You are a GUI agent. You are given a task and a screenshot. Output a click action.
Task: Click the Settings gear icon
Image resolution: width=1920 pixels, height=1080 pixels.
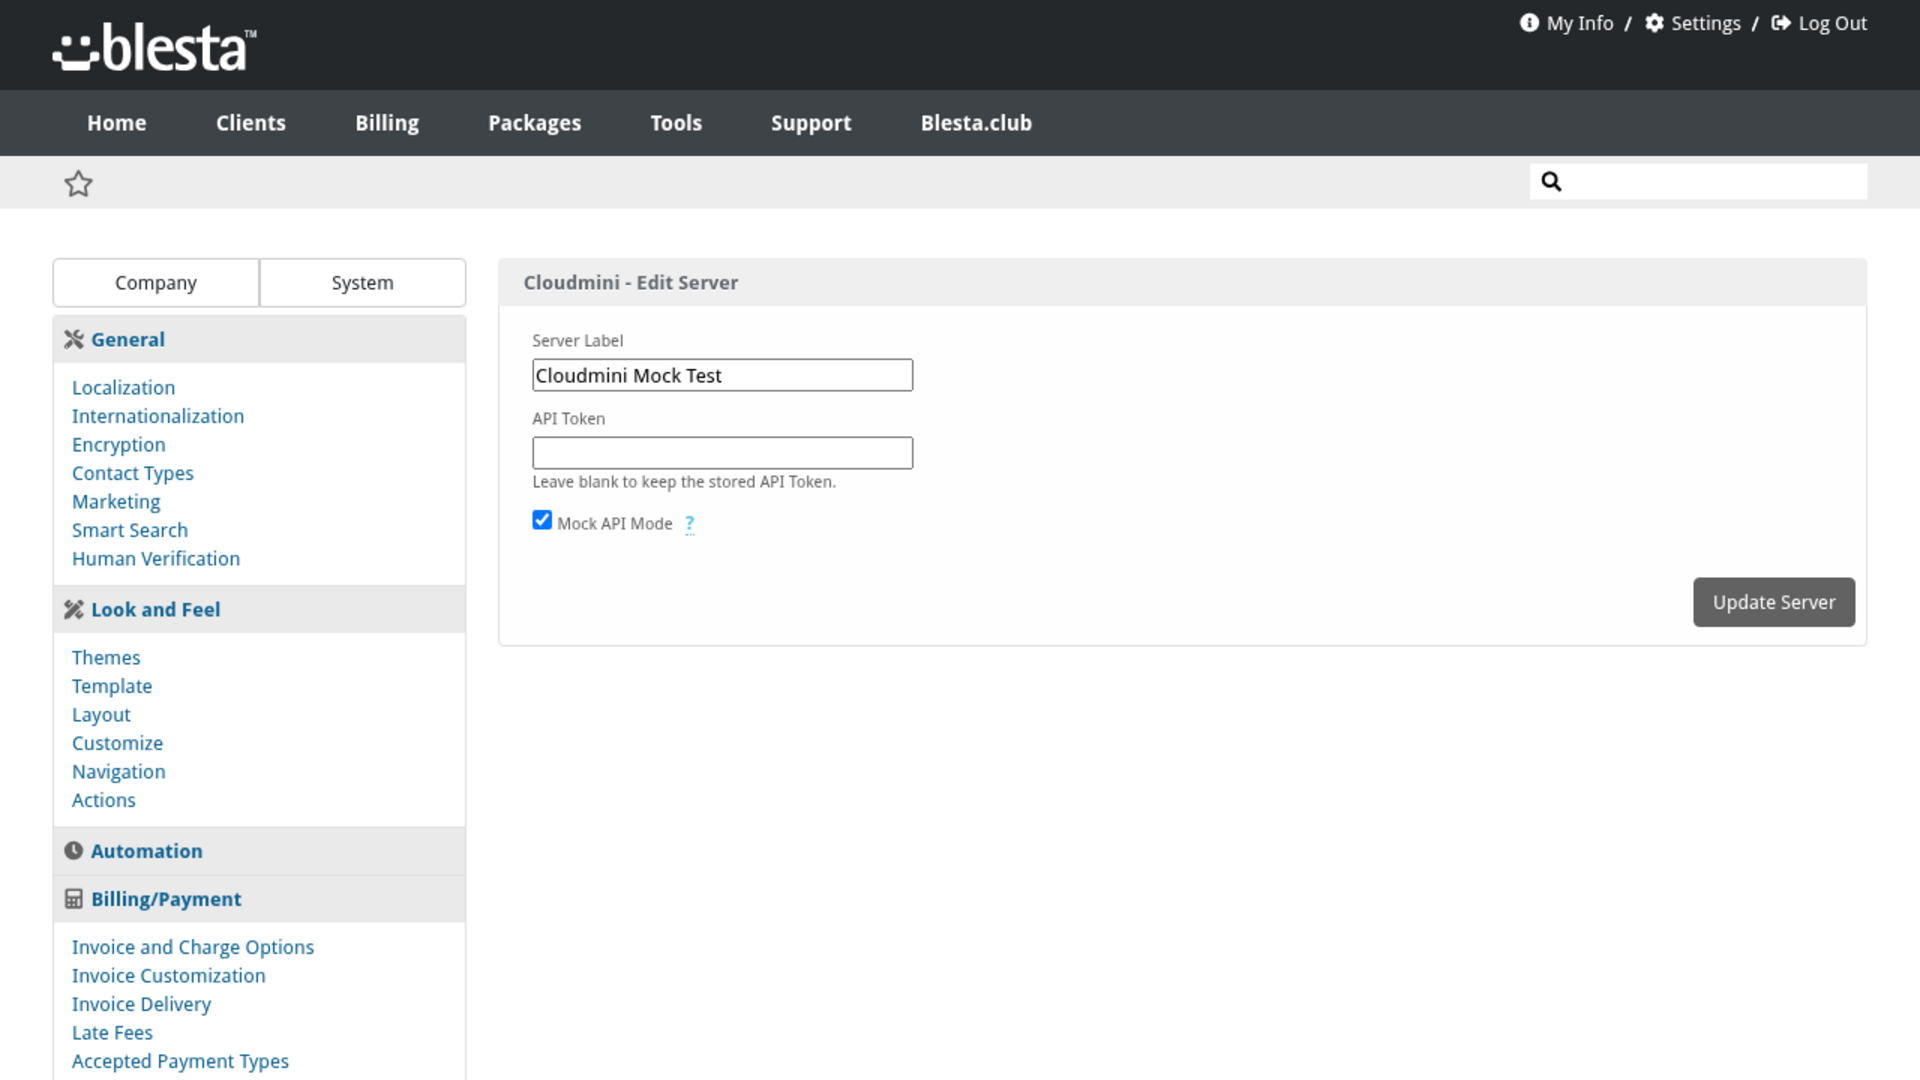(1655, 23)
